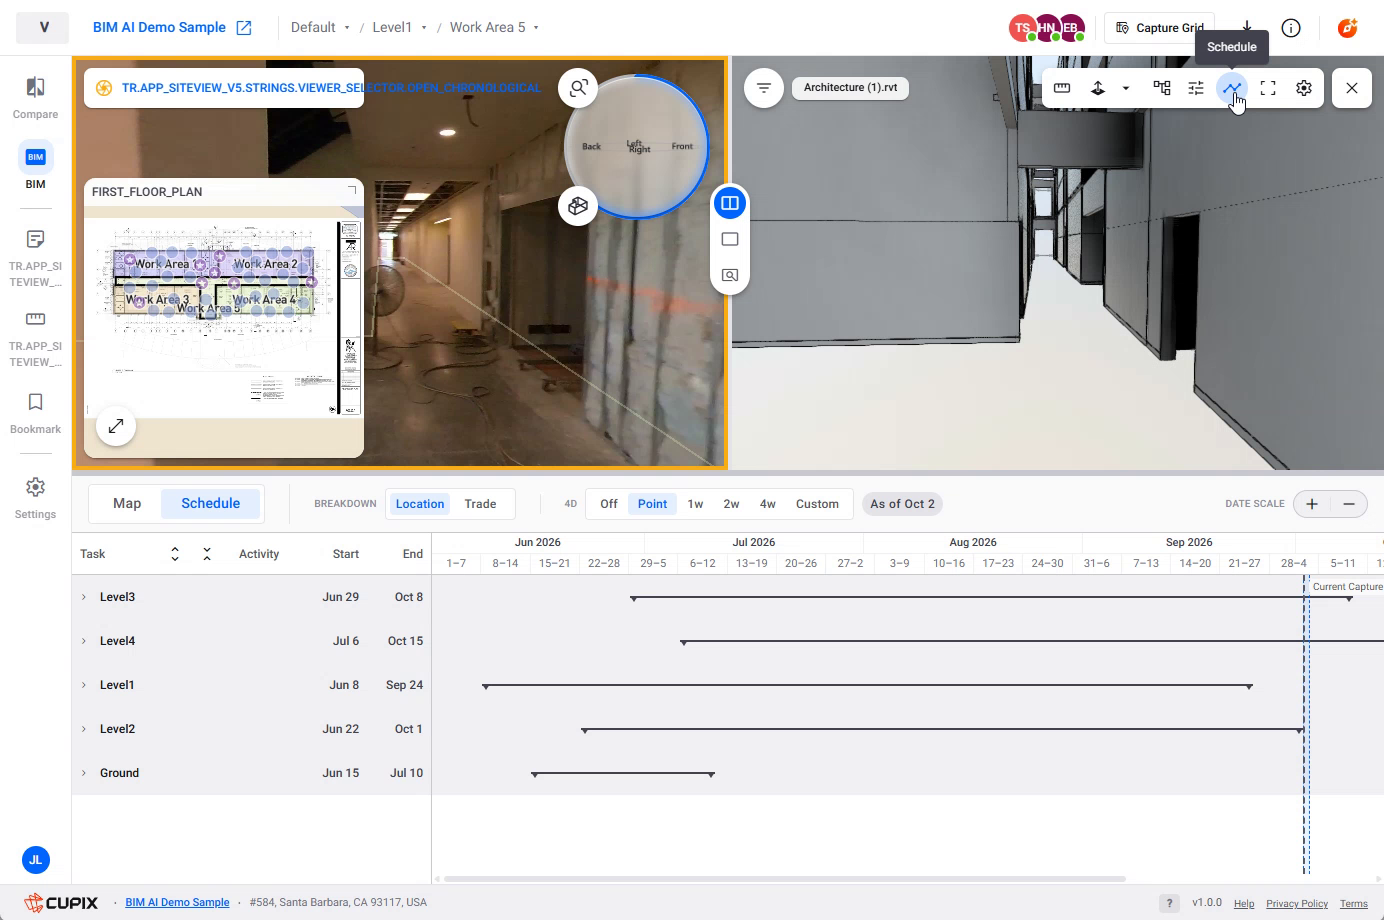This screenshot has width=1384, height=920.
Task: Expand the floor plan minimap with arrow icon
Action: point(116,426)
